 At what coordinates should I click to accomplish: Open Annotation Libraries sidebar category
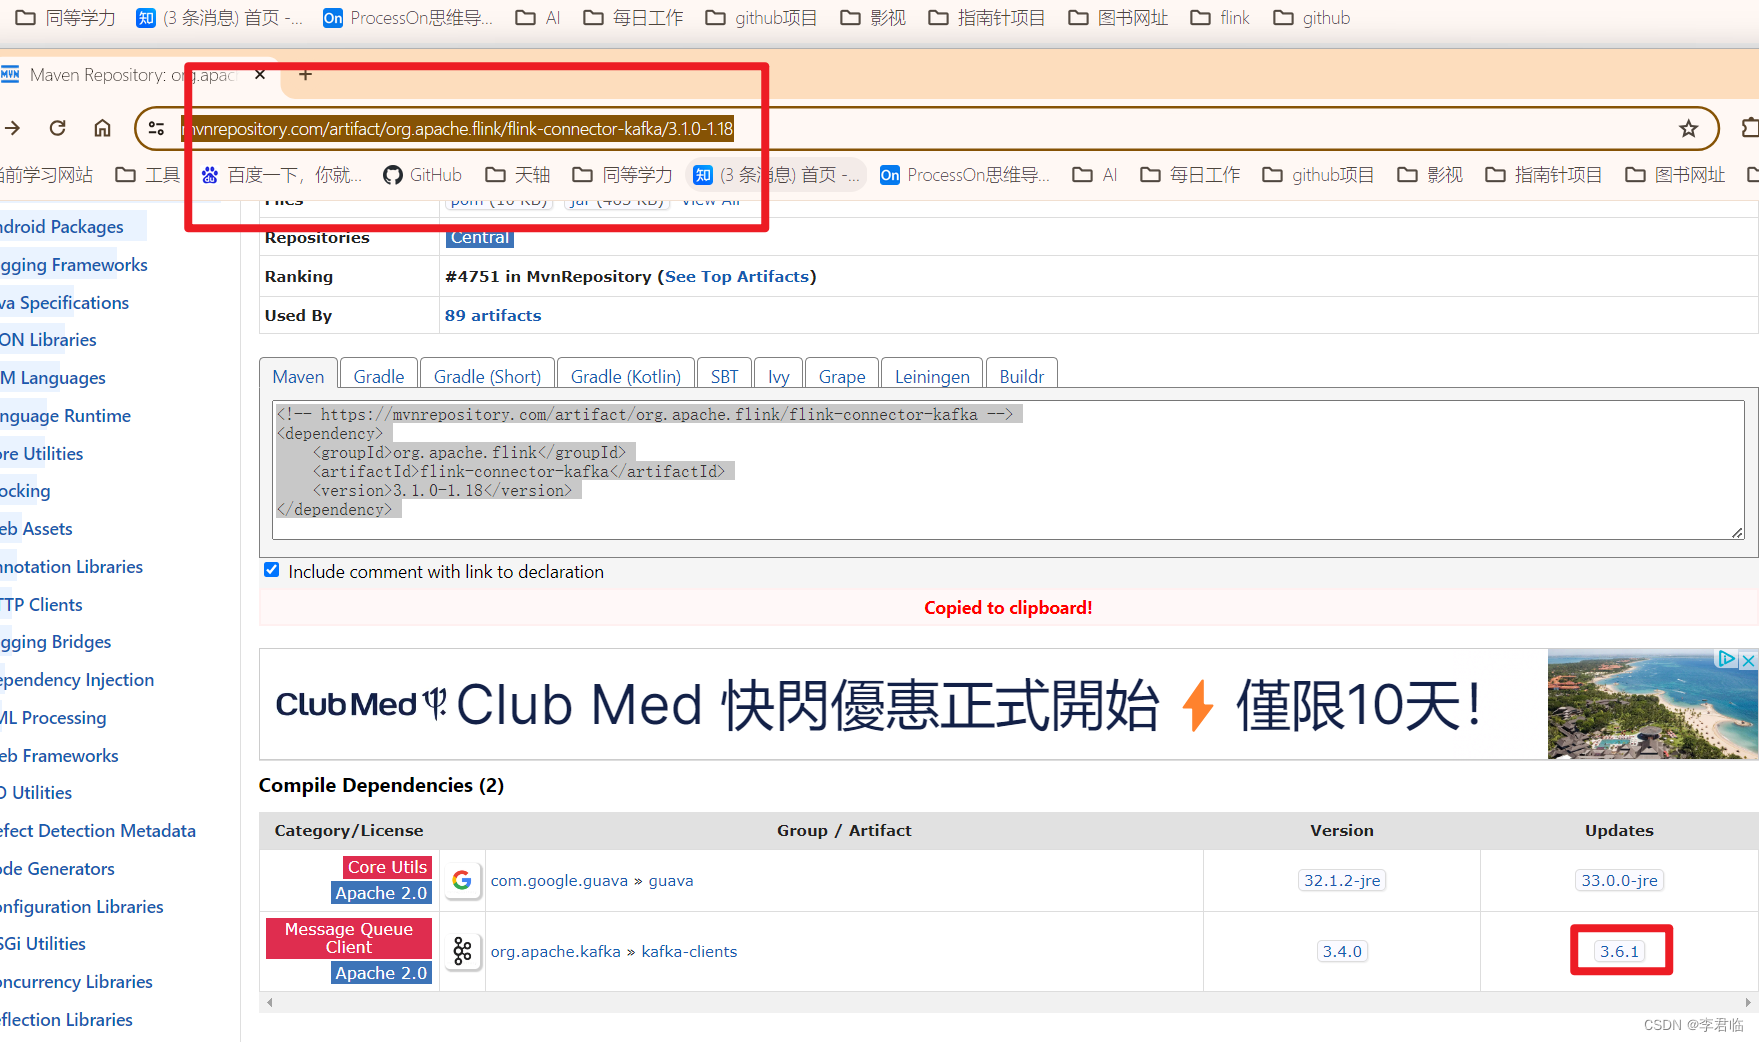pyautogui.click(x=72, y=567)
